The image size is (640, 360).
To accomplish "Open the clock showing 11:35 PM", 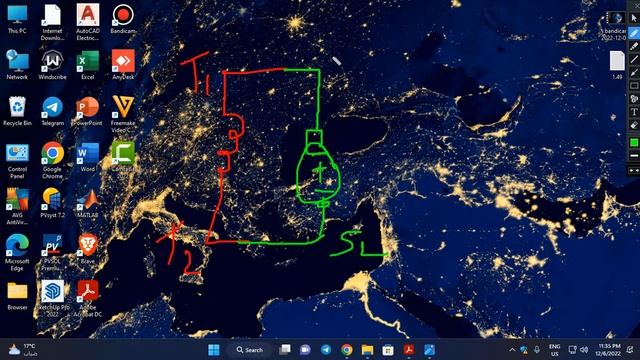I will pos(608,350).
